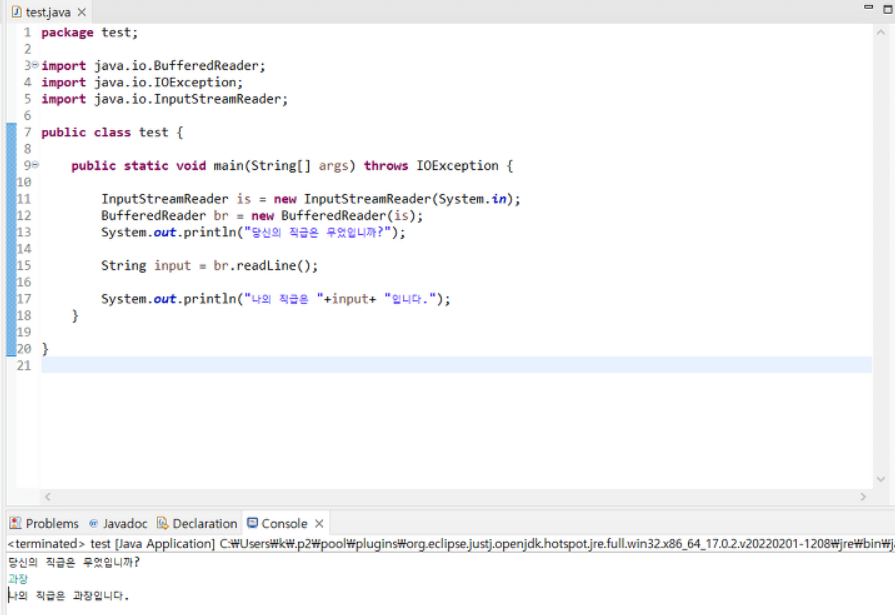Place cursor on 'package test;' line
895x615 pixels.
click(90, 33)
